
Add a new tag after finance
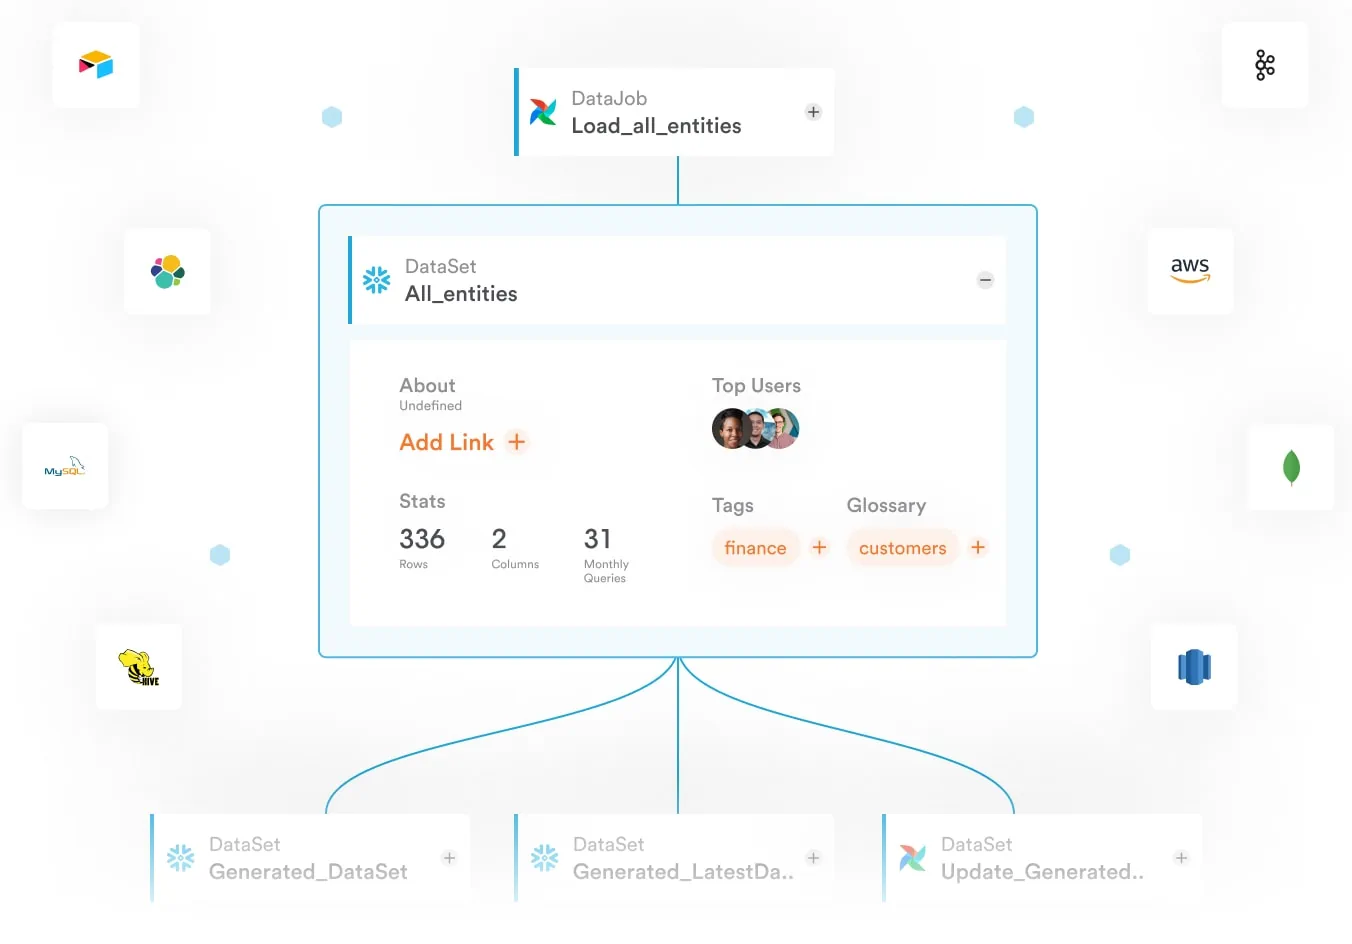point(819,547)
